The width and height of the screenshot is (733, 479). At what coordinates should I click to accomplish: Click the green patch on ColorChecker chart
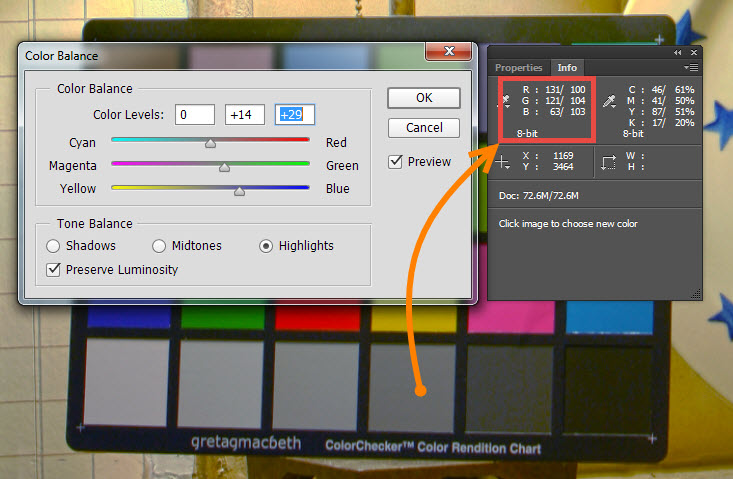tap(223, 316)
